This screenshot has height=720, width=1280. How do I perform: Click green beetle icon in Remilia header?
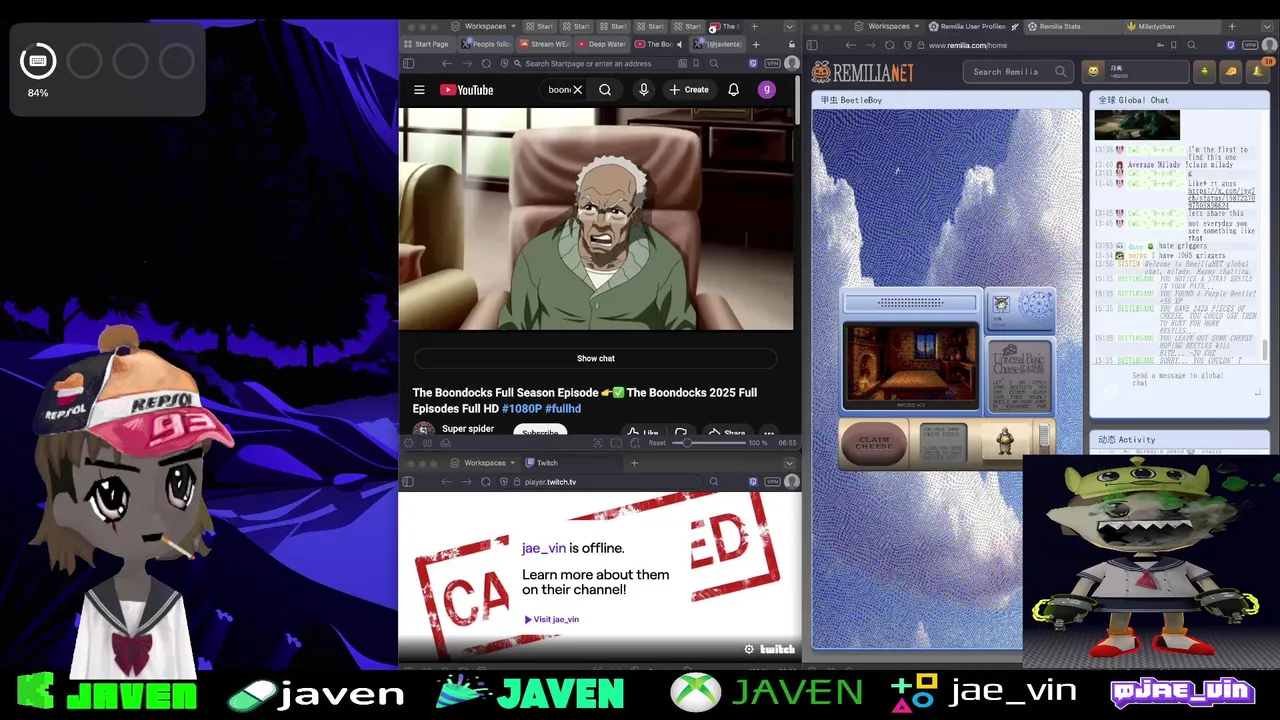point(1205,71)
